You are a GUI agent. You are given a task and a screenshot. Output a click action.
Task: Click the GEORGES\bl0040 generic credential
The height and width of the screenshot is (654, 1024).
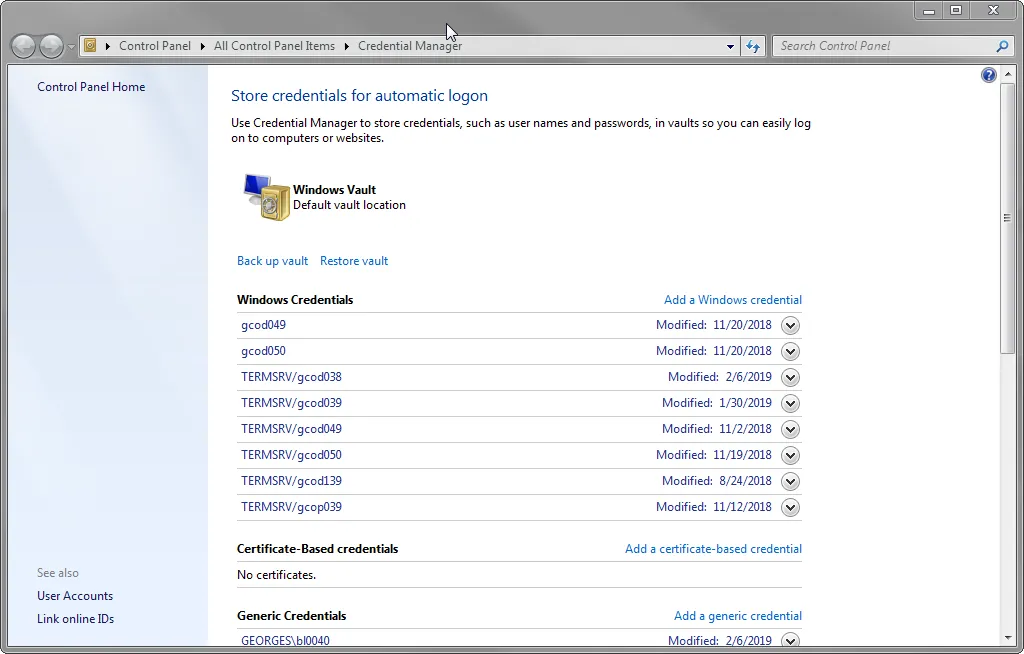285,640
